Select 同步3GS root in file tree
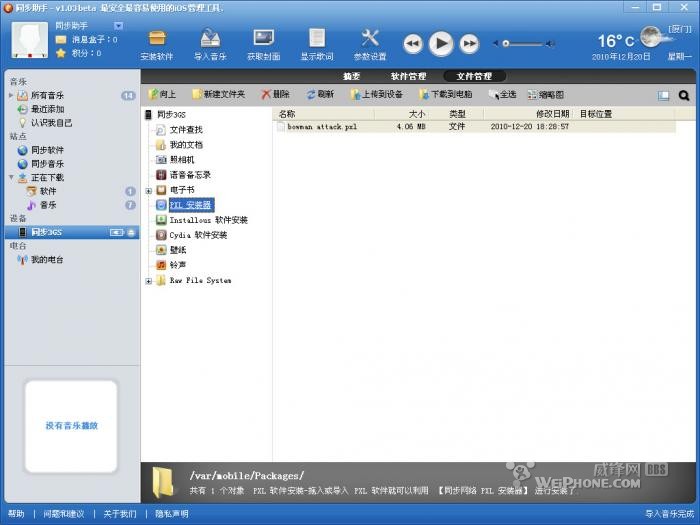 point(171,115)
